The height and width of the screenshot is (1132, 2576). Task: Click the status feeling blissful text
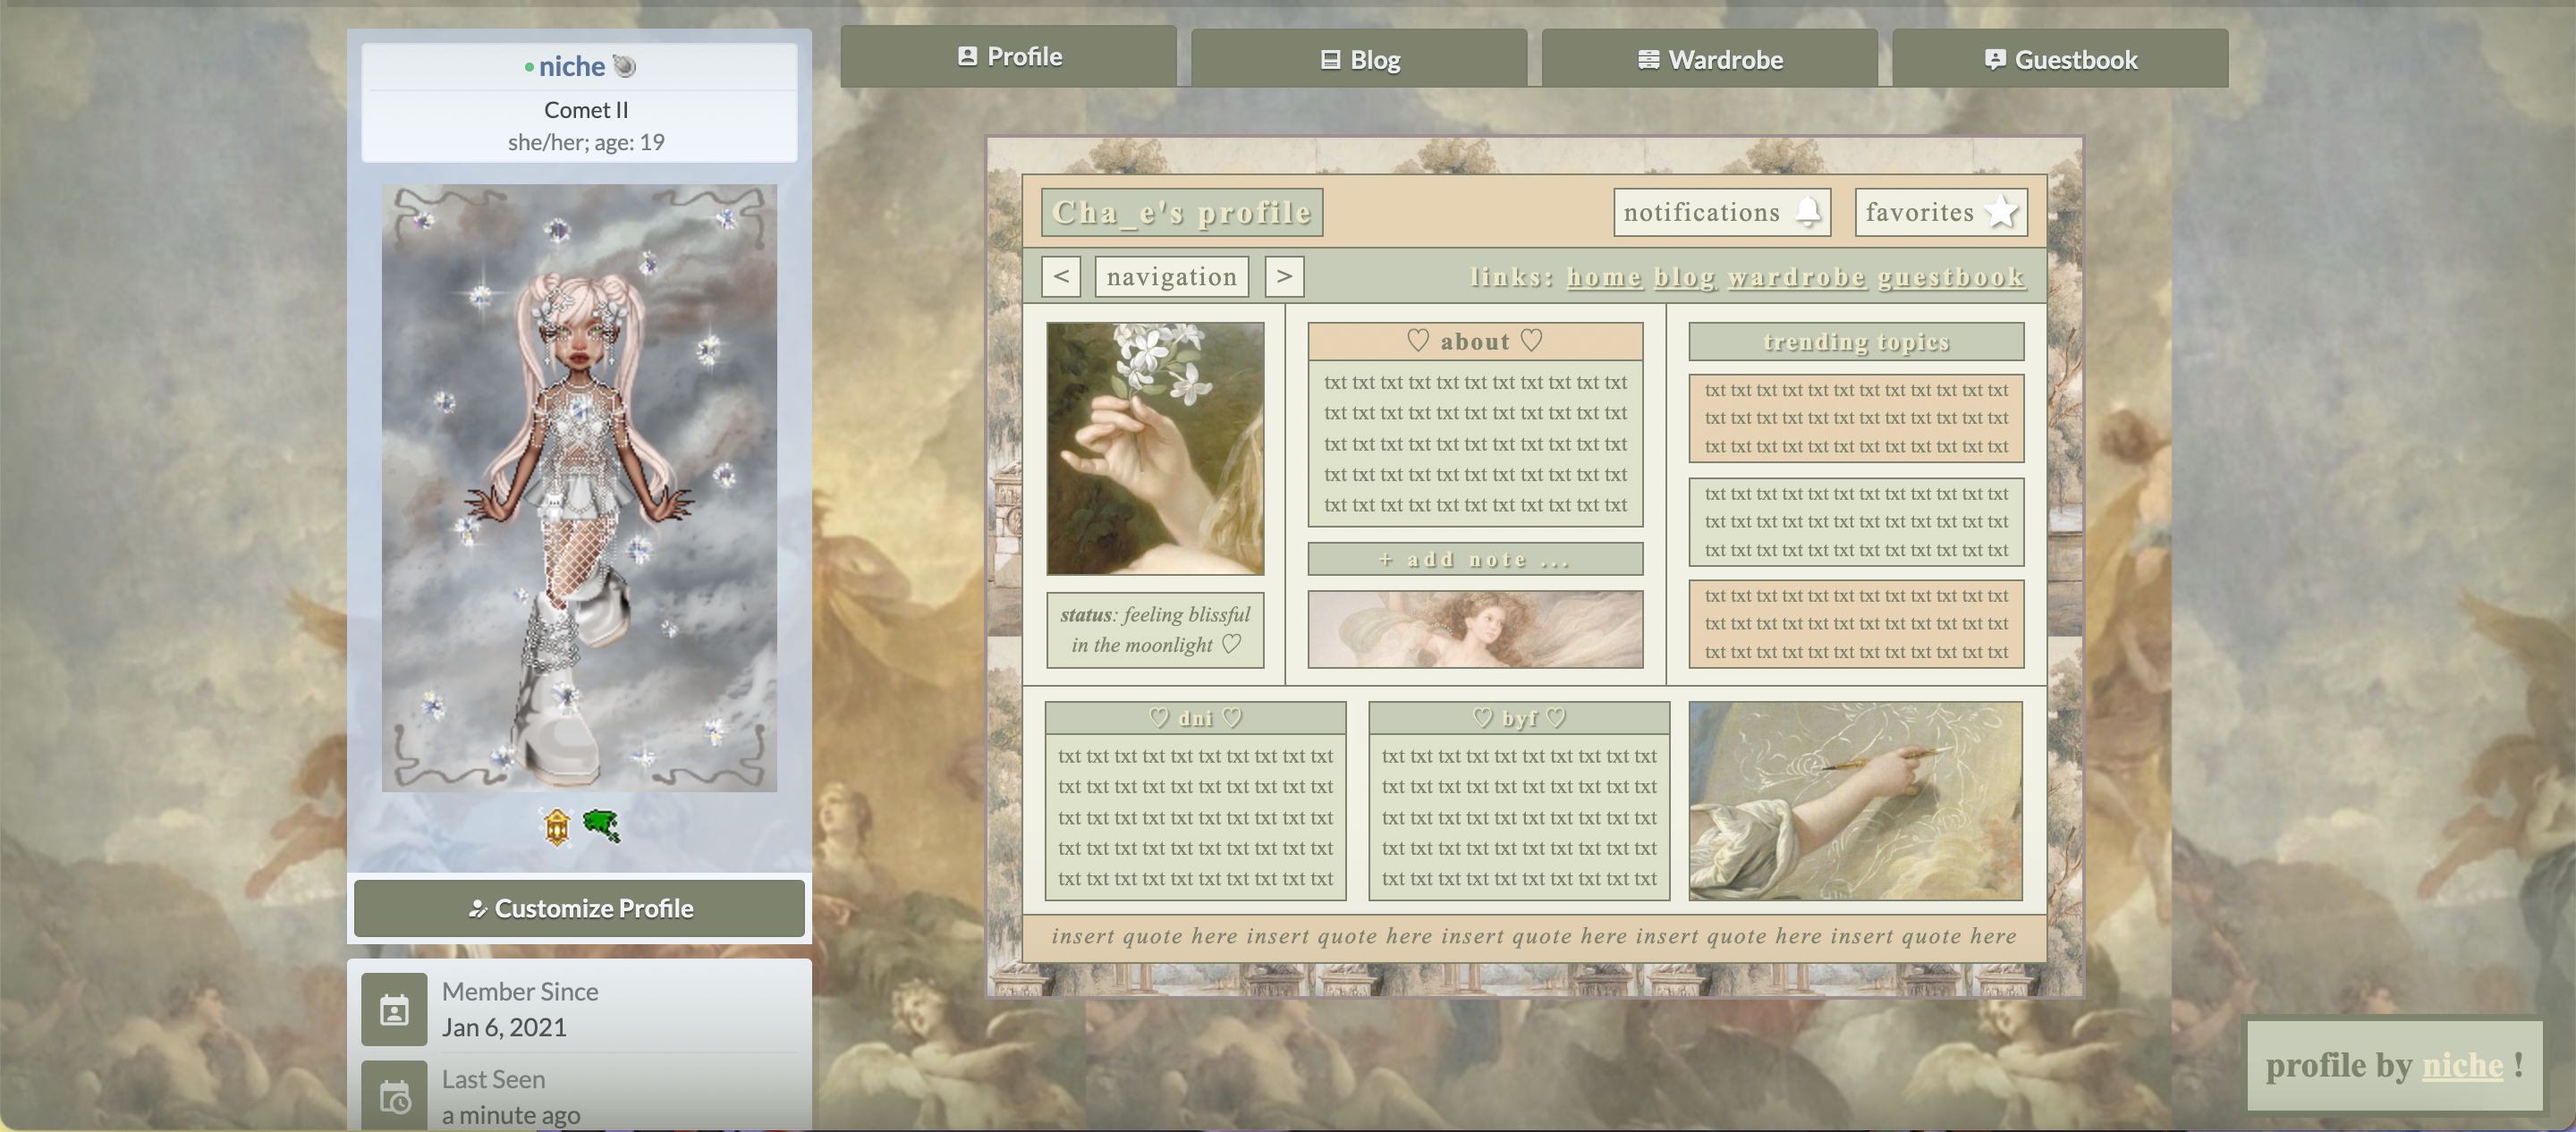tap(1155, 630)
